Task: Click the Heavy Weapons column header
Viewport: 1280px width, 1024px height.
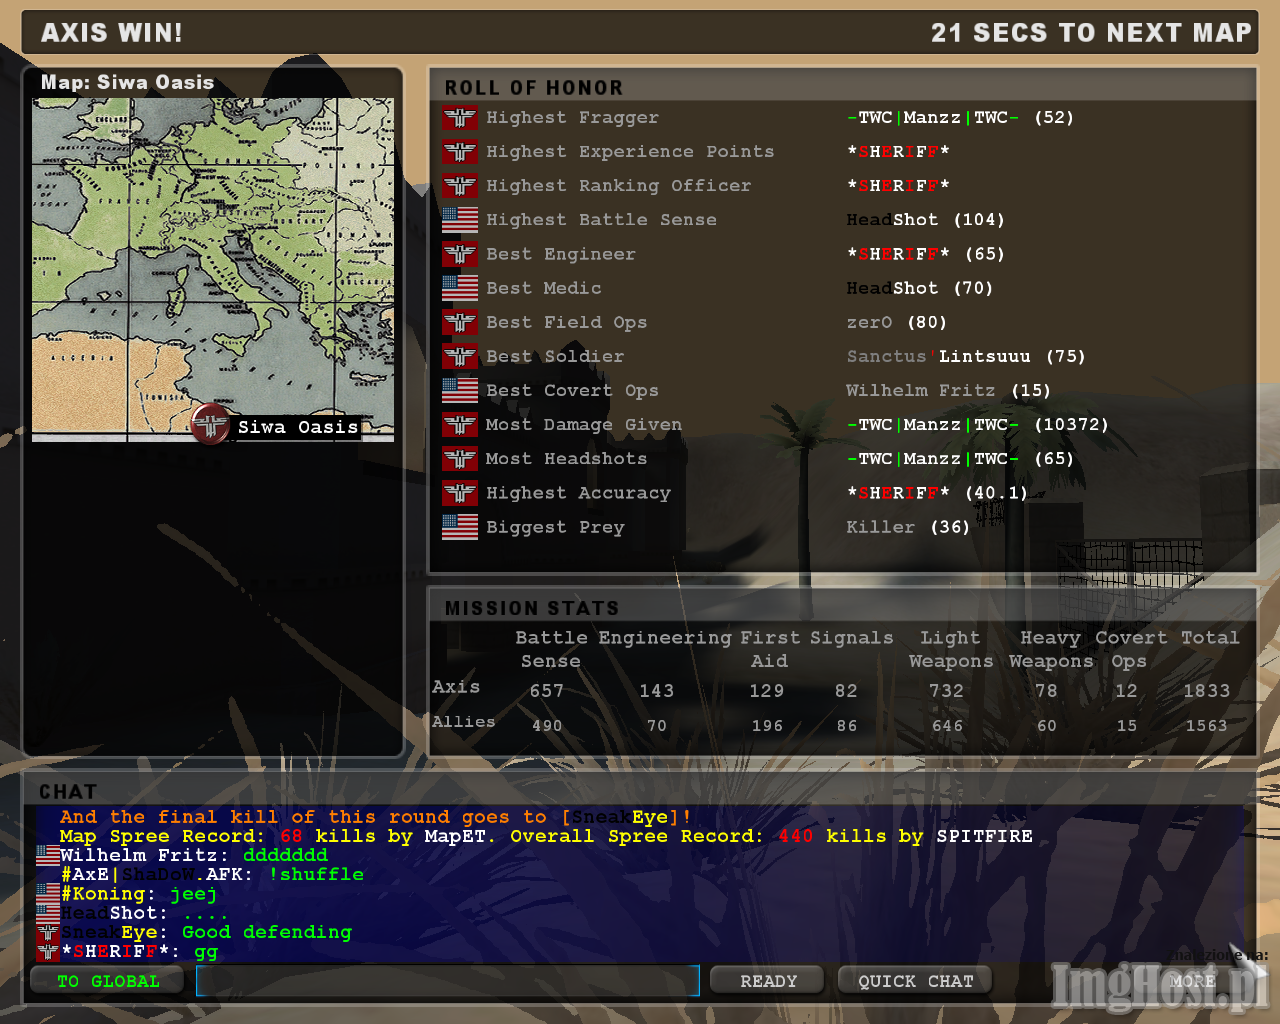Action: (1051, 650)
